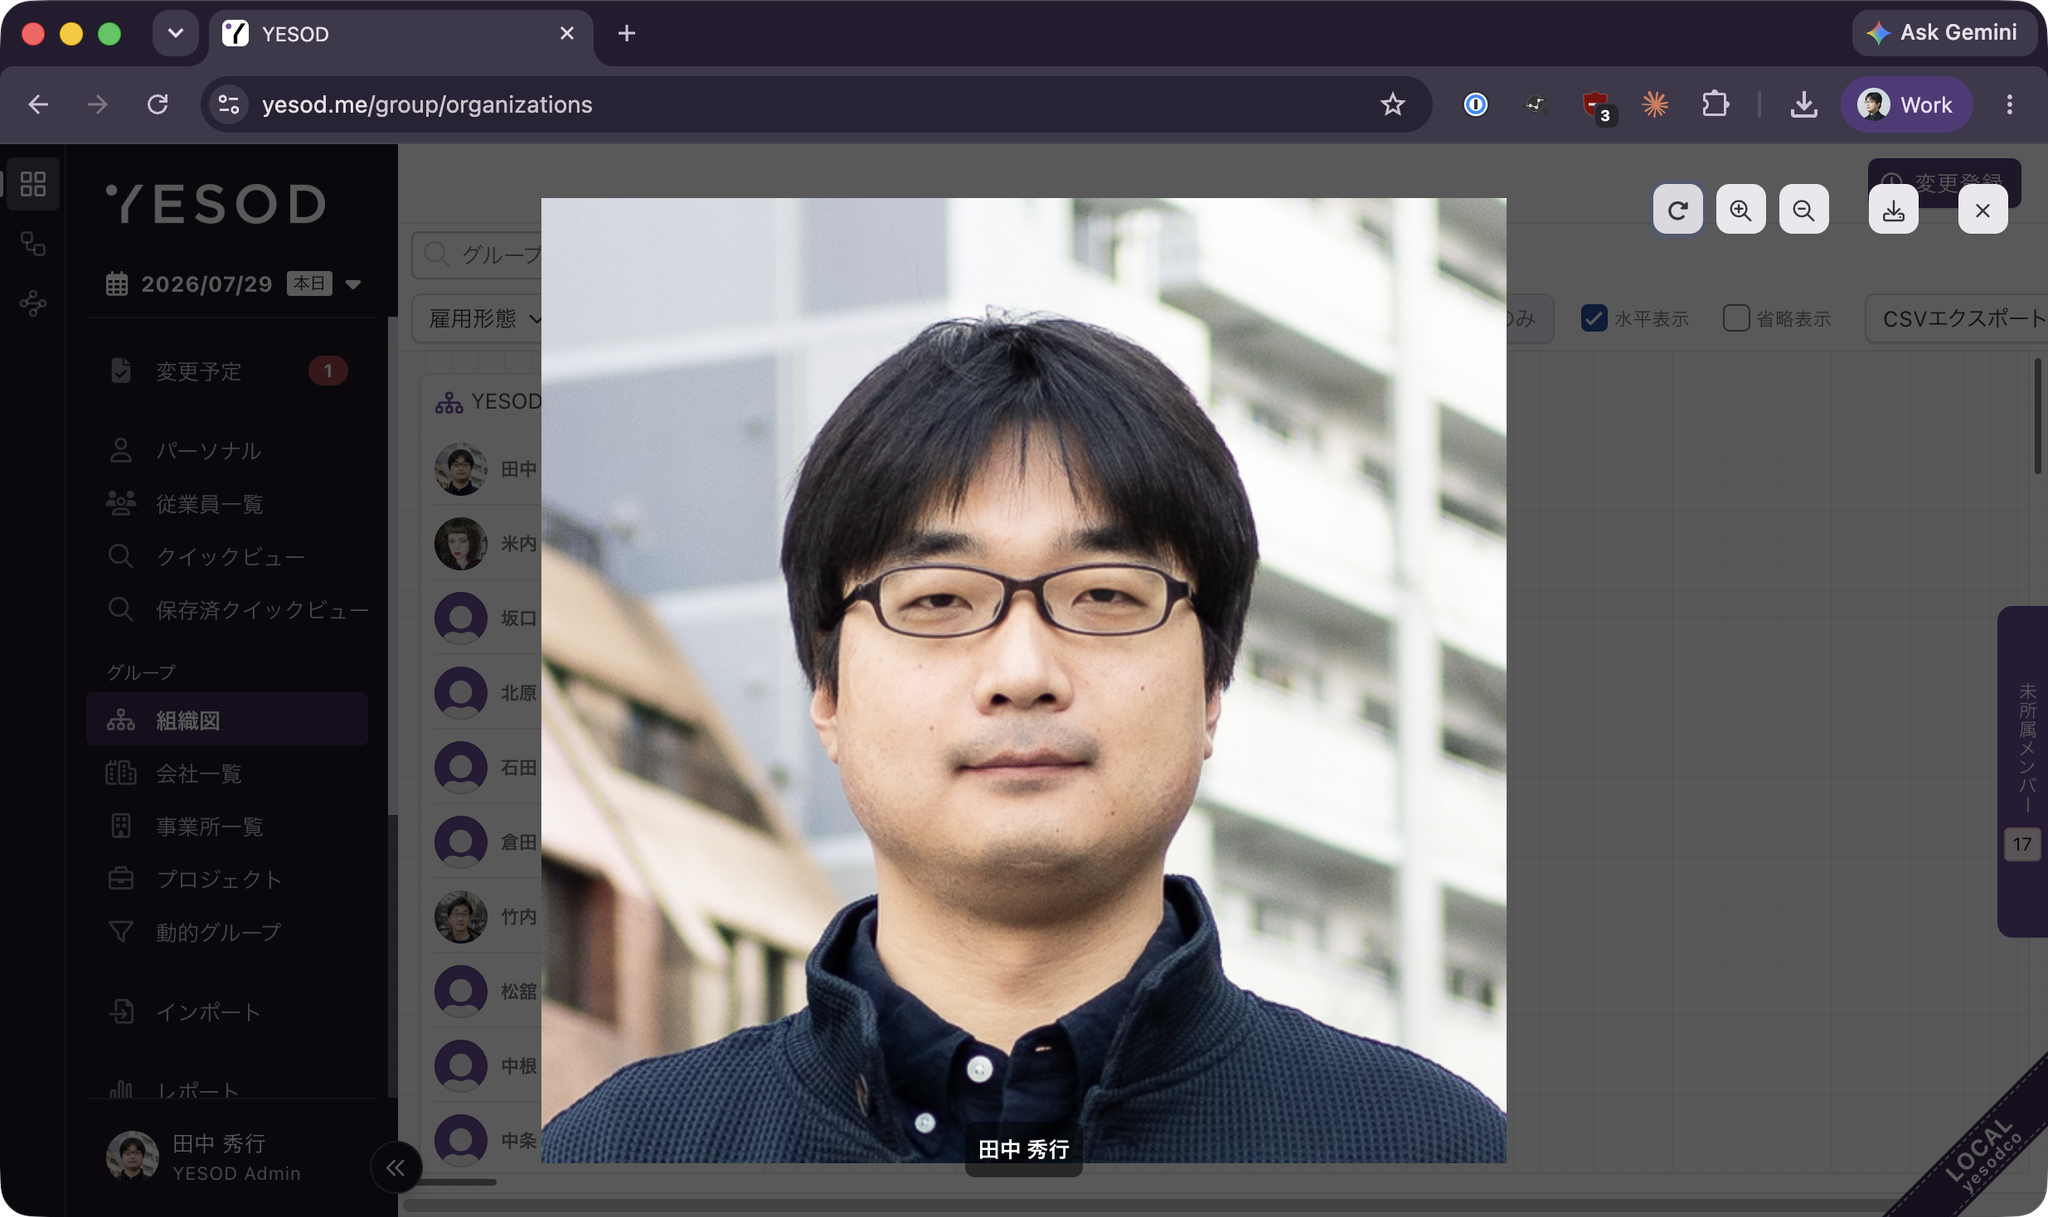This screenshot has height=1217, width=2048.
Task: Select 中根 avatar in the org list
Action: point(461,1066)
